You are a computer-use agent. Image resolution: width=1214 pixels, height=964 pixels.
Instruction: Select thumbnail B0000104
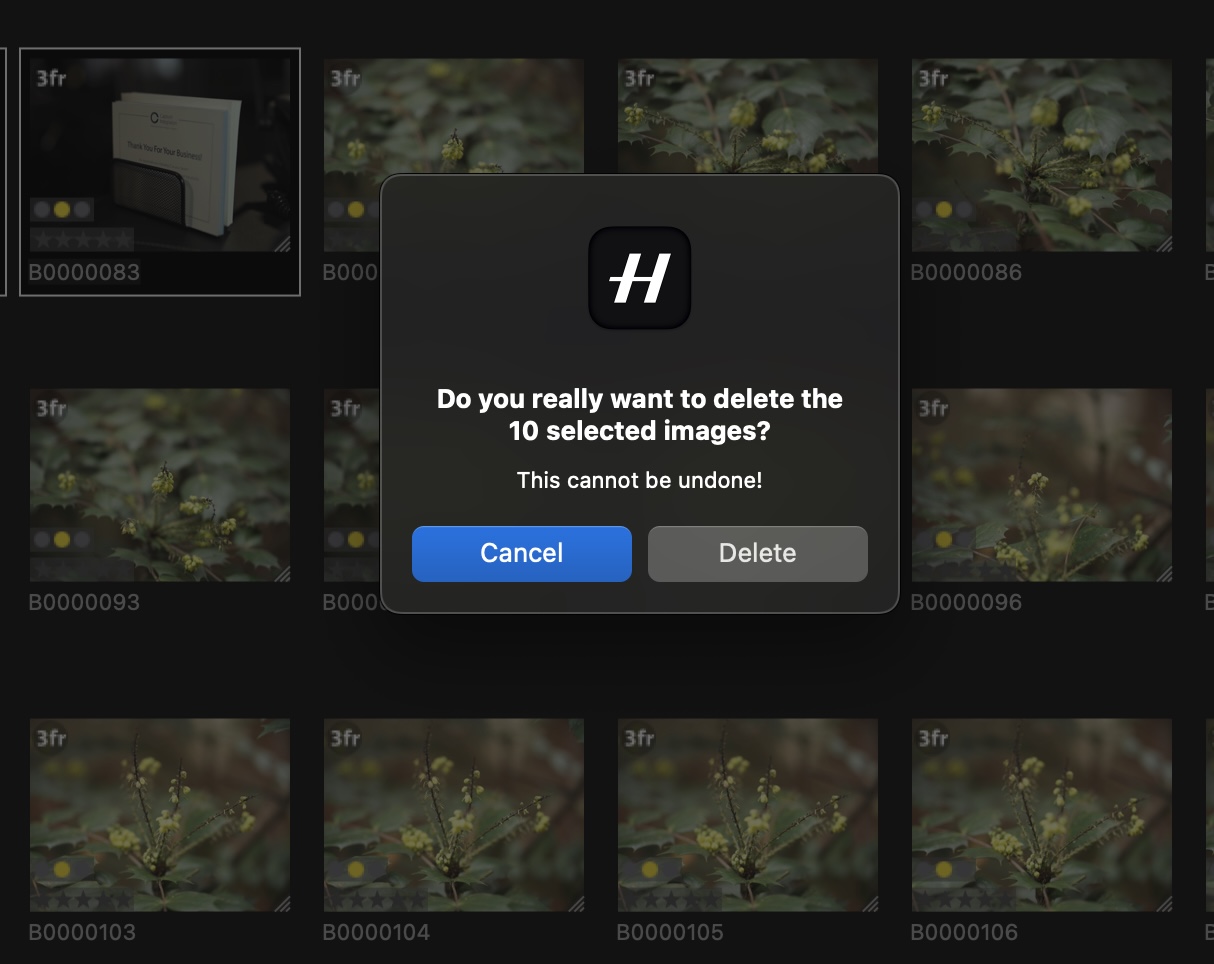[454, 815]
